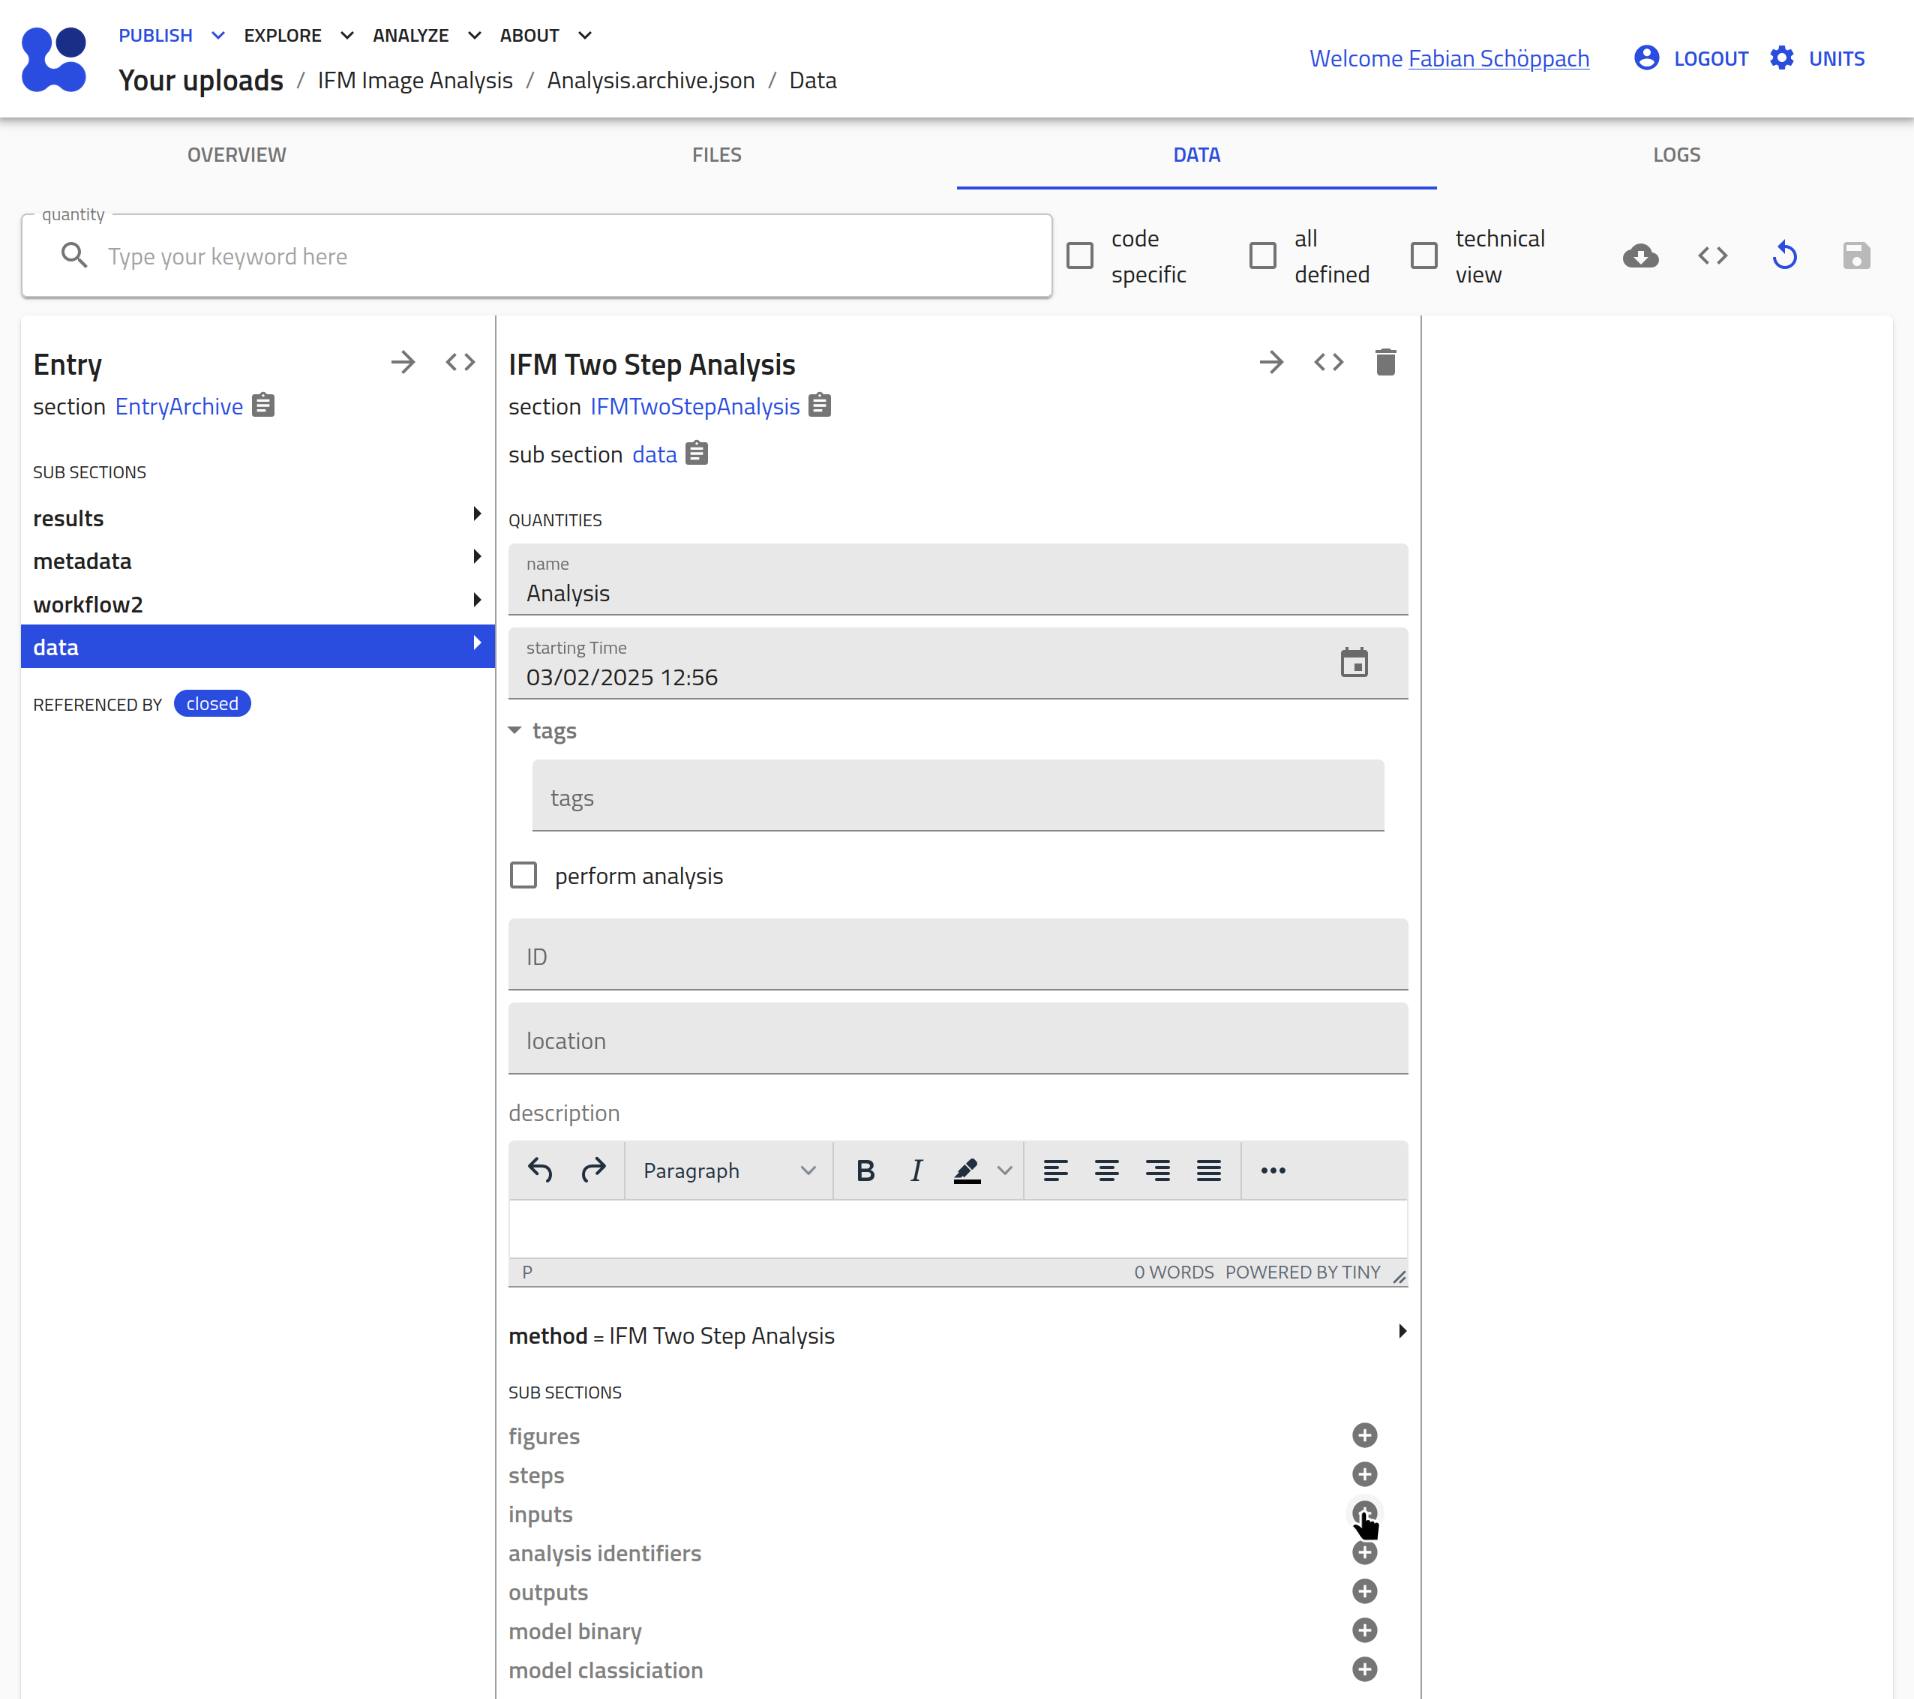The width and height of the screenshot is (1914, 1699).
Task: Delete the IFM Two Step Analysis section
Action: click(1385, 362)
